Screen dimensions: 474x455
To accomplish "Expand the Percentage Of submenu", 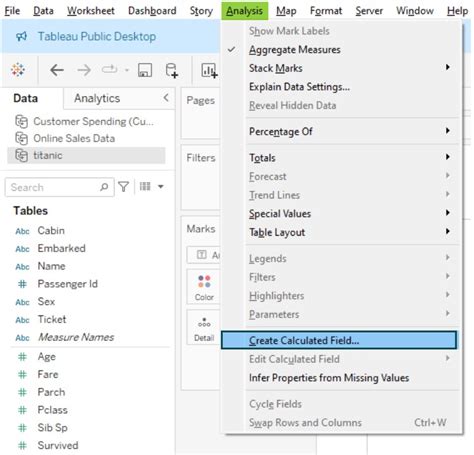I will point(342,131).
